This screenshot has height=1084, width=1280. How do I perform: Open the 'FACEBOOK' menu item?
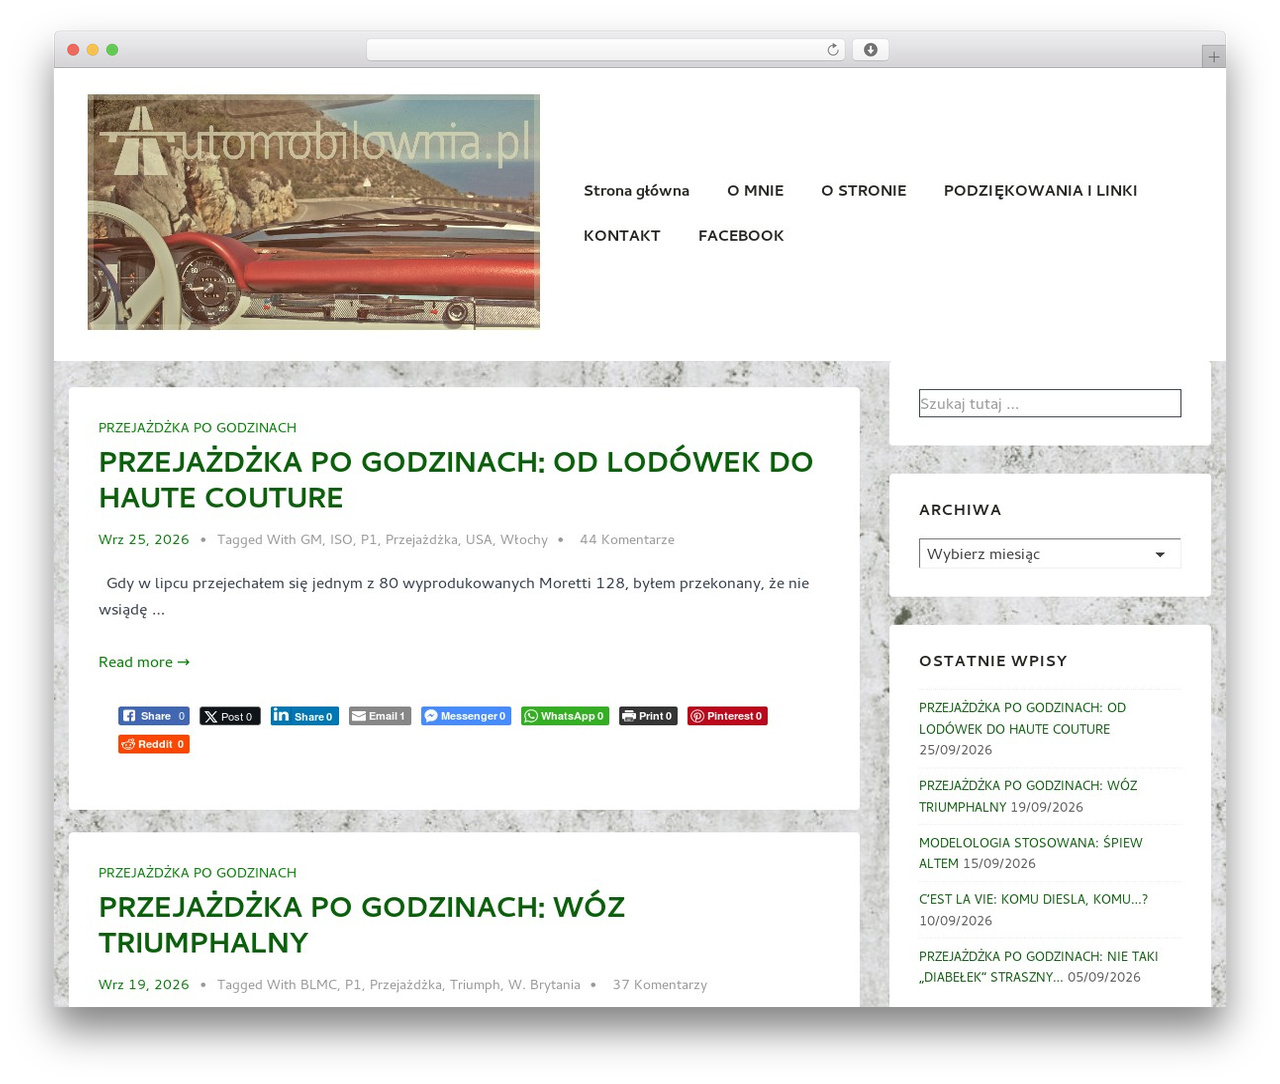pos(741,235)
